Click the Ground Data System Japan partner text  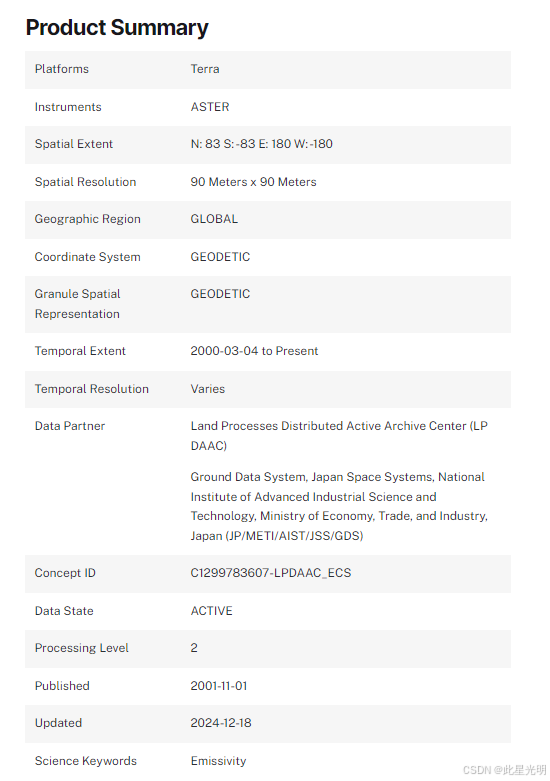click(339, 506)
